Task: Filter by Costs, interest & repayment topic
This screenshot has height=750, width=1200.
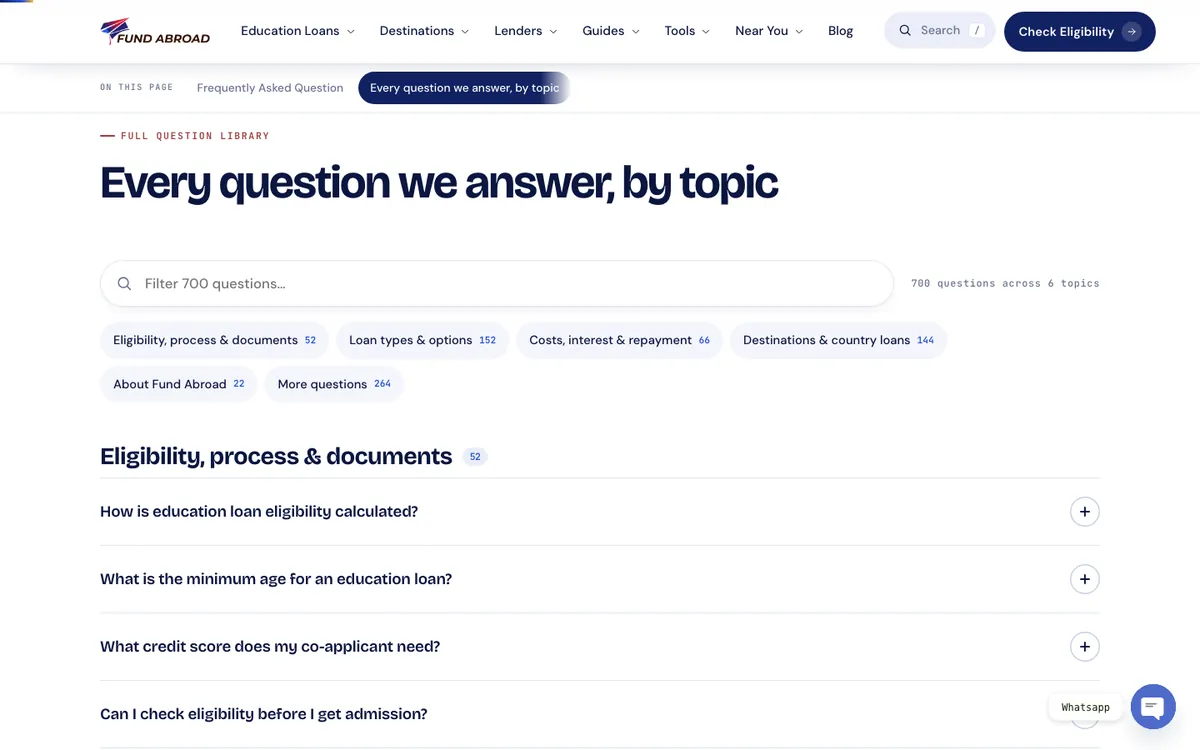Action: [x=619, y=340]
